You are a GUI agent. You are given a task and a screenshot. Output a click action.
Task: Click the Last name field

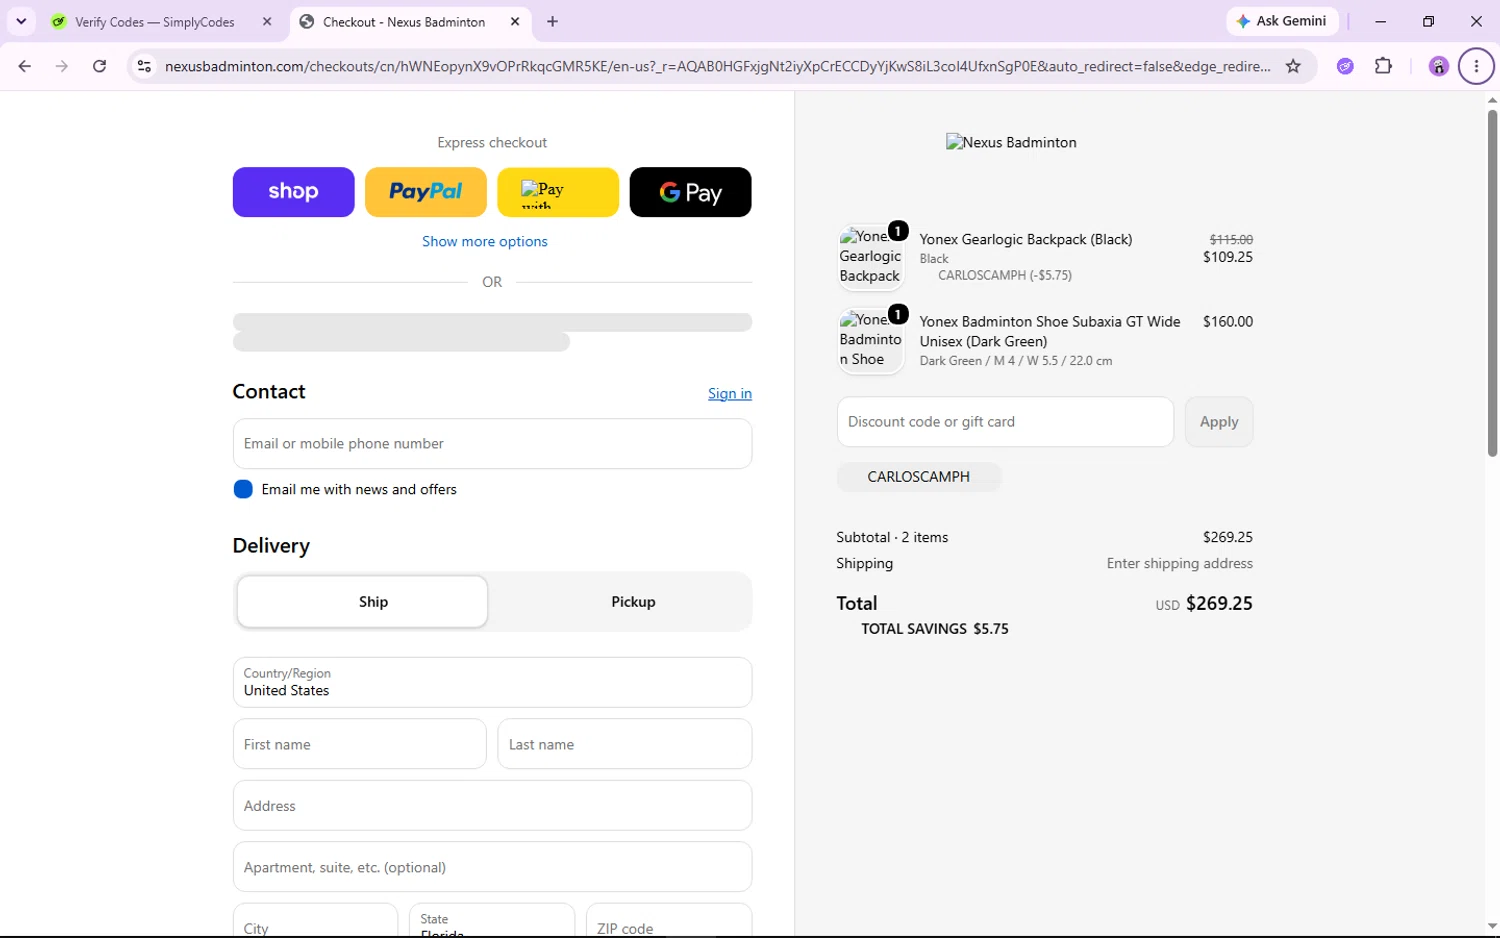[x=625, y=744]
